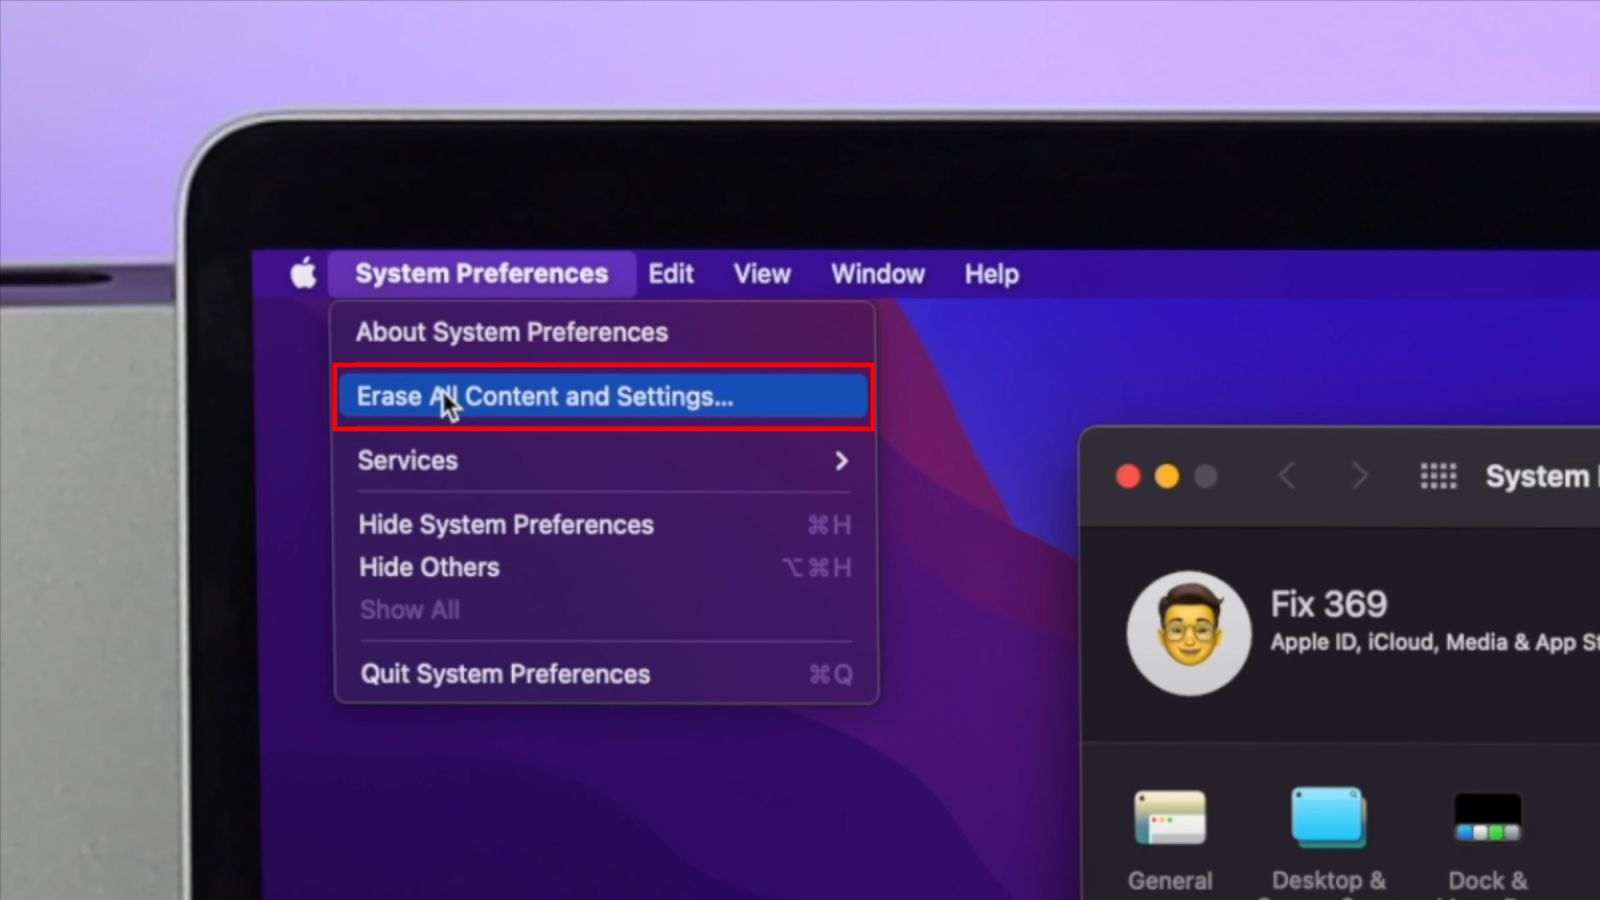Choose About System Preferences
The height and width of the screenshot is (900, 1600).
604,332
